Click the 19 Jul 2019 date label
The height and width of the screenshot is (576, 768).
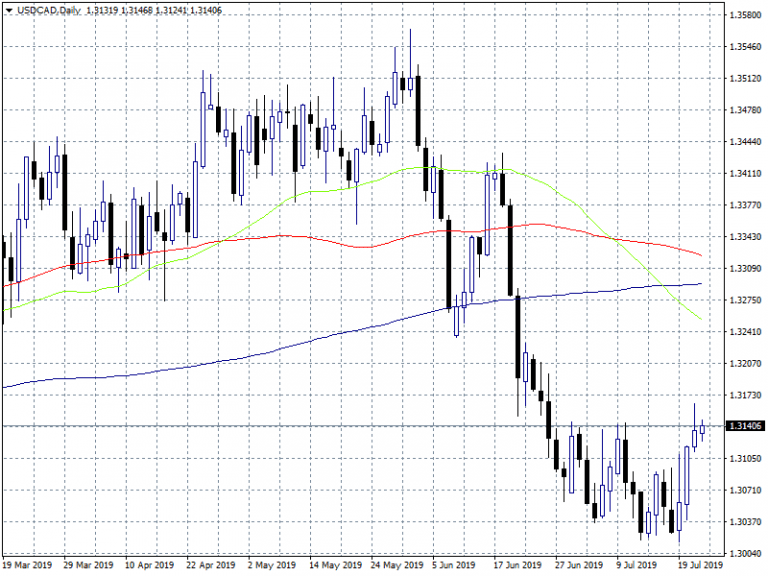point(700,565)
